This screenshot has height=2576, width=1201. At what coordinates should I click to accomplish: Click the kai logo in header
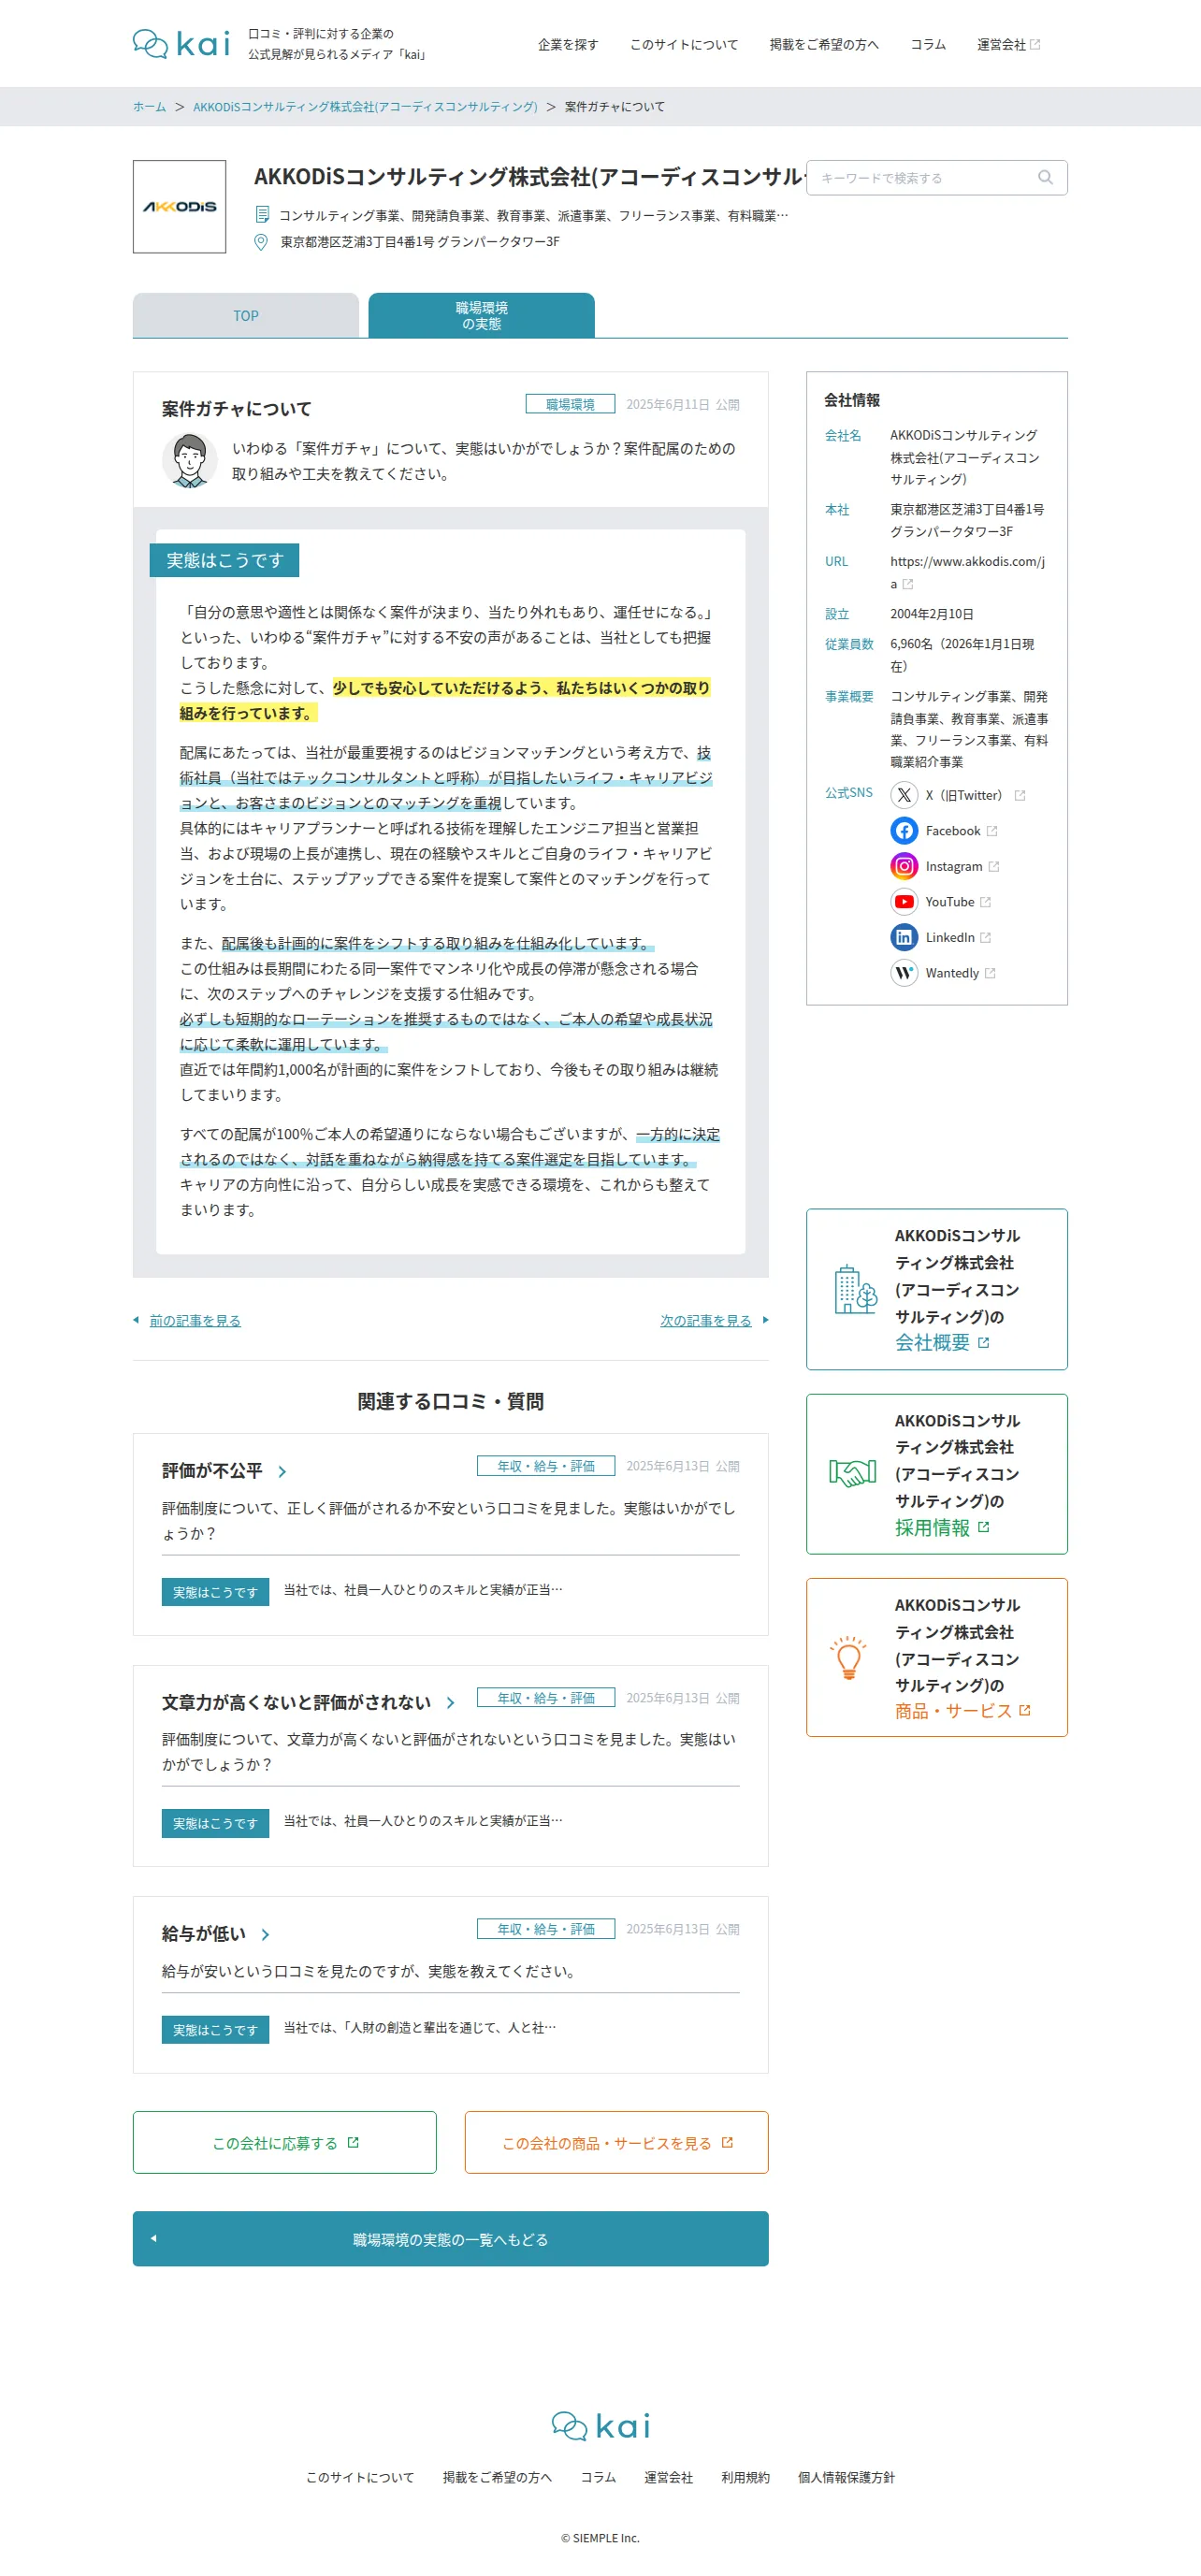click(181, 44)
